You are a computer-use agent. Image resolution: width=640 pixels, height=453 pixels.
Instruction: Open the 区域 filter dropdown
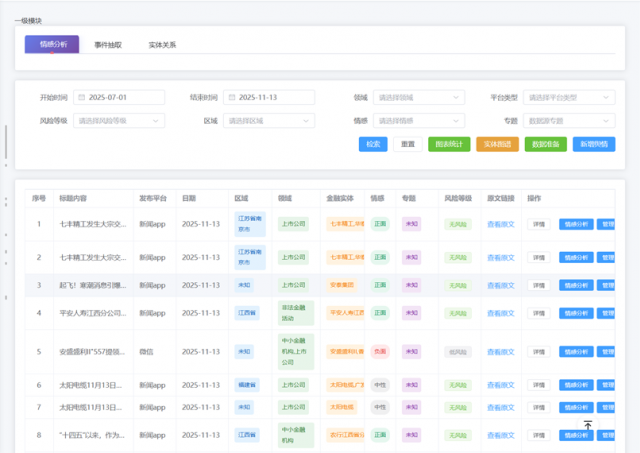(x=269, y=120)
